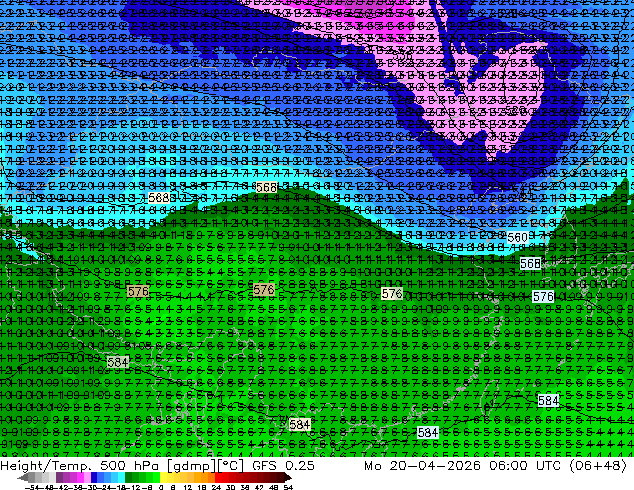Click the 'GFS 0.25' model label
634x490 pixels.
[x=283, y=465]
